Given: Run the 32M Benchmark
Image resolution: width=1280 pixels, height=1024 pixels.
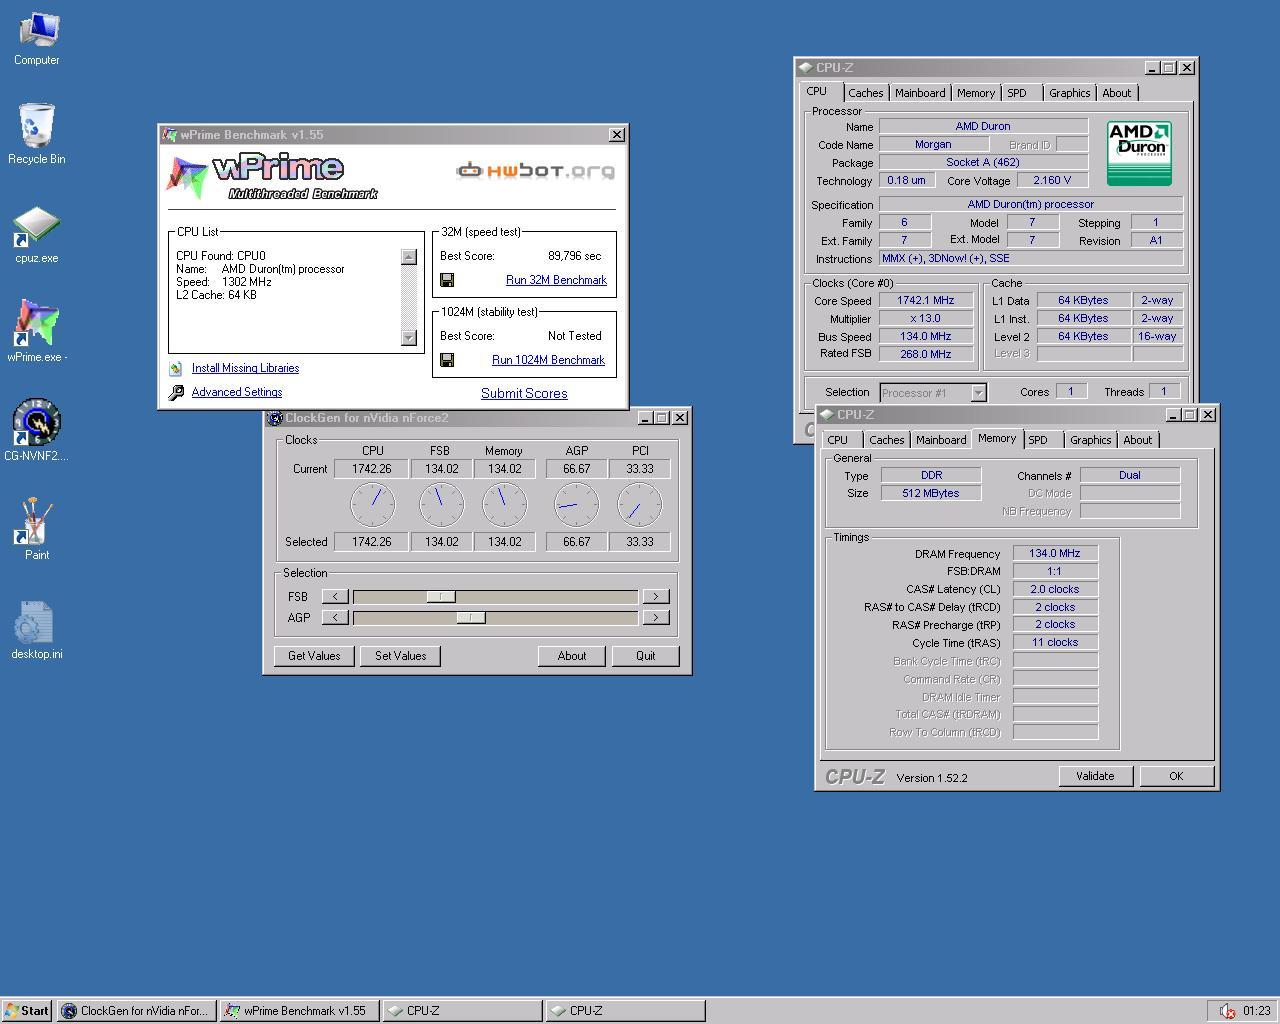Looking at the screenshot, I should click(x=556, y=280).
